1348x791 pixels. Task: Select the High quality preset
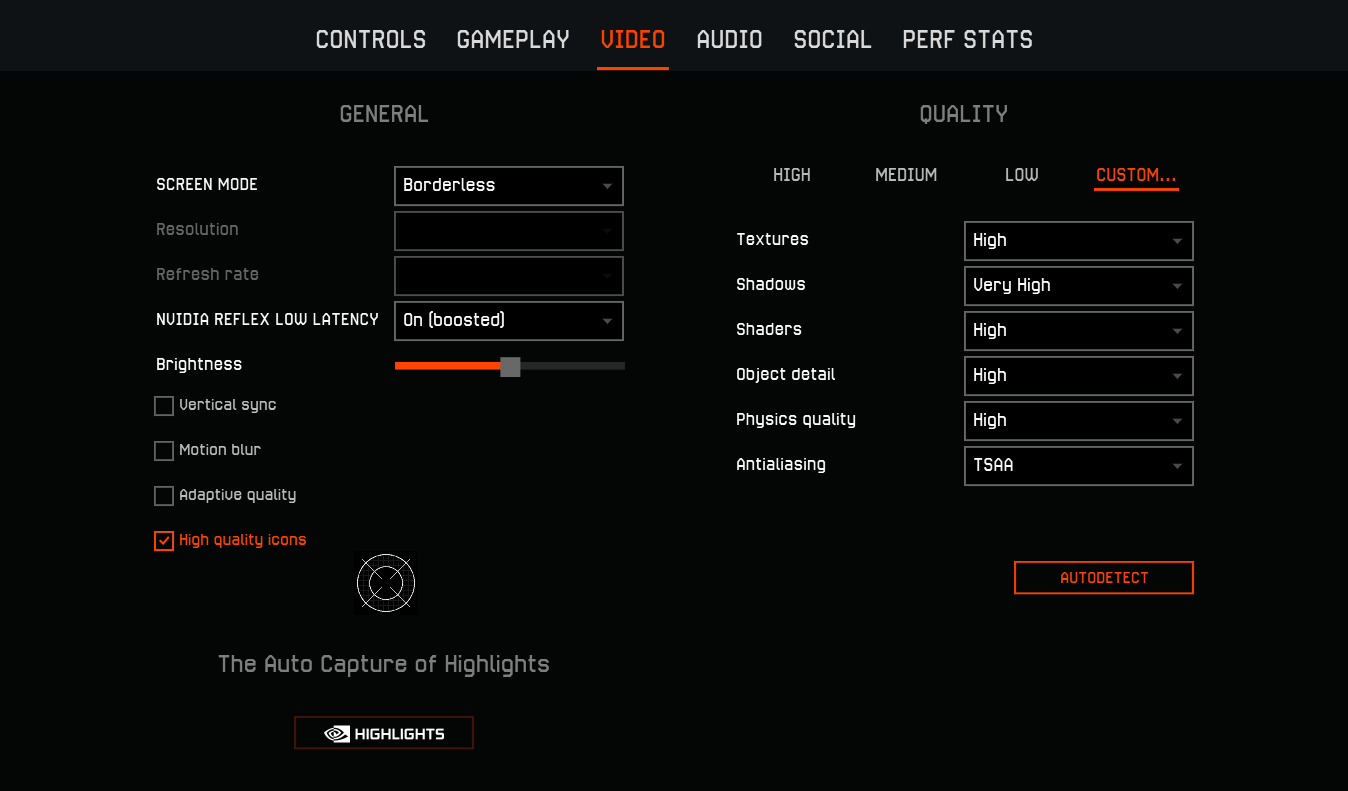point(792,175)
